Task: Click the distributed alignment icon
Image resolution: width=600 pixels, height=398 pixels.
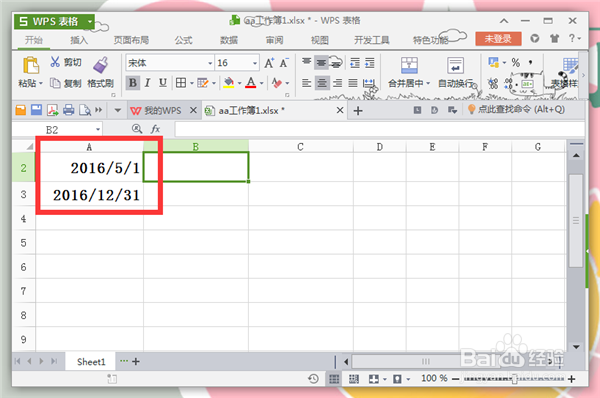Action: coord(368,83)
